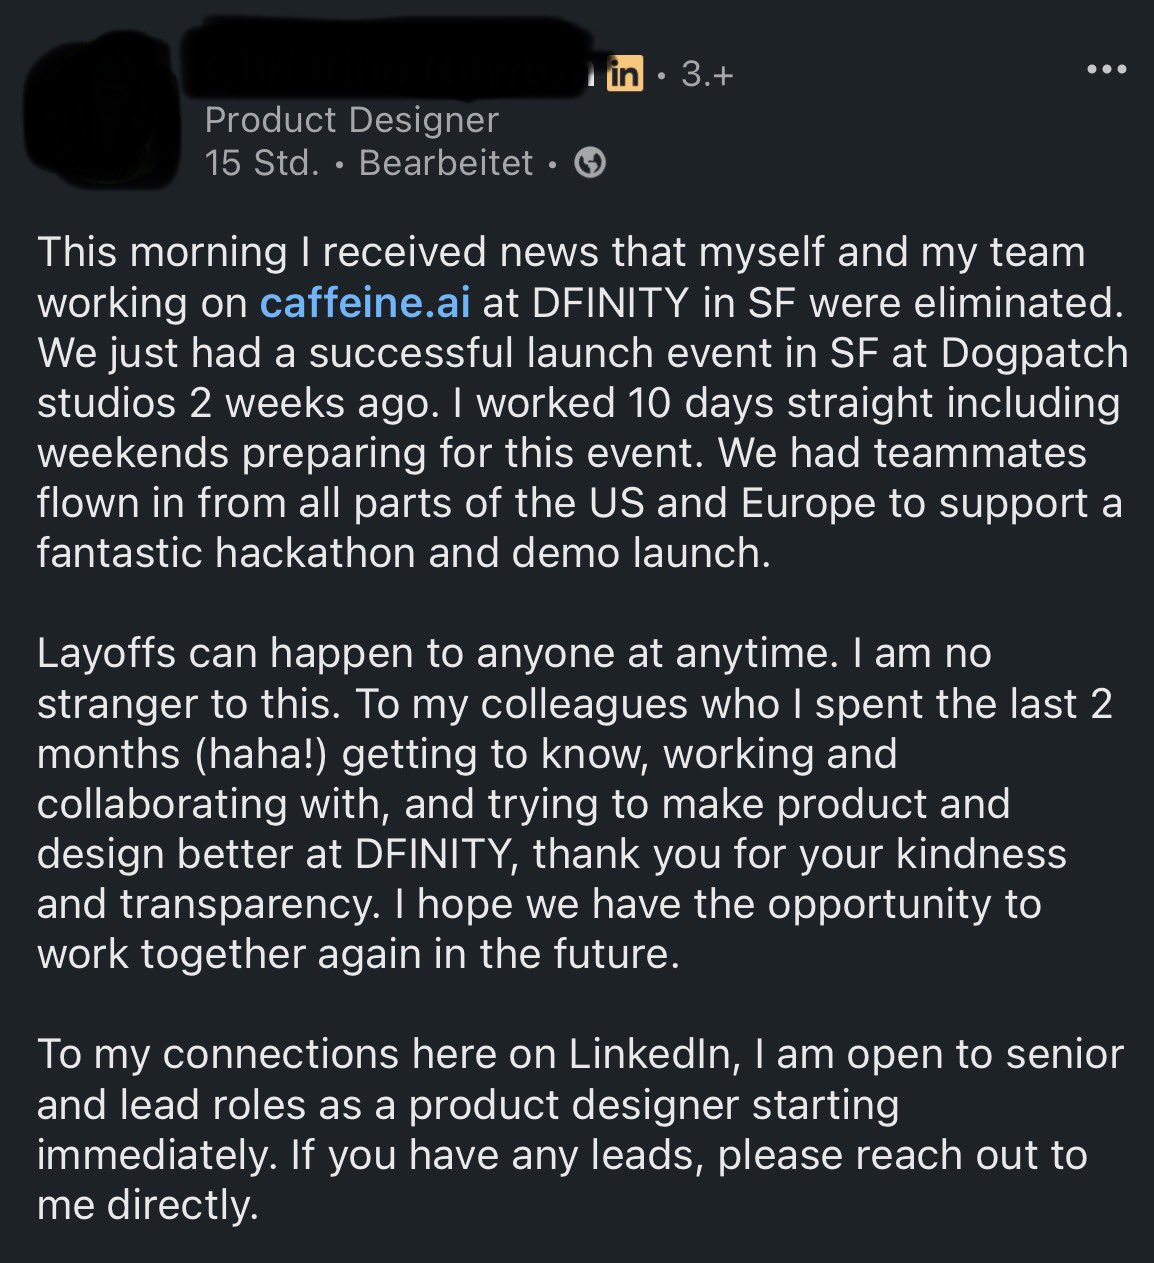
Task: Click the first paragraph starting This morning
Action: tap(582, 403)
